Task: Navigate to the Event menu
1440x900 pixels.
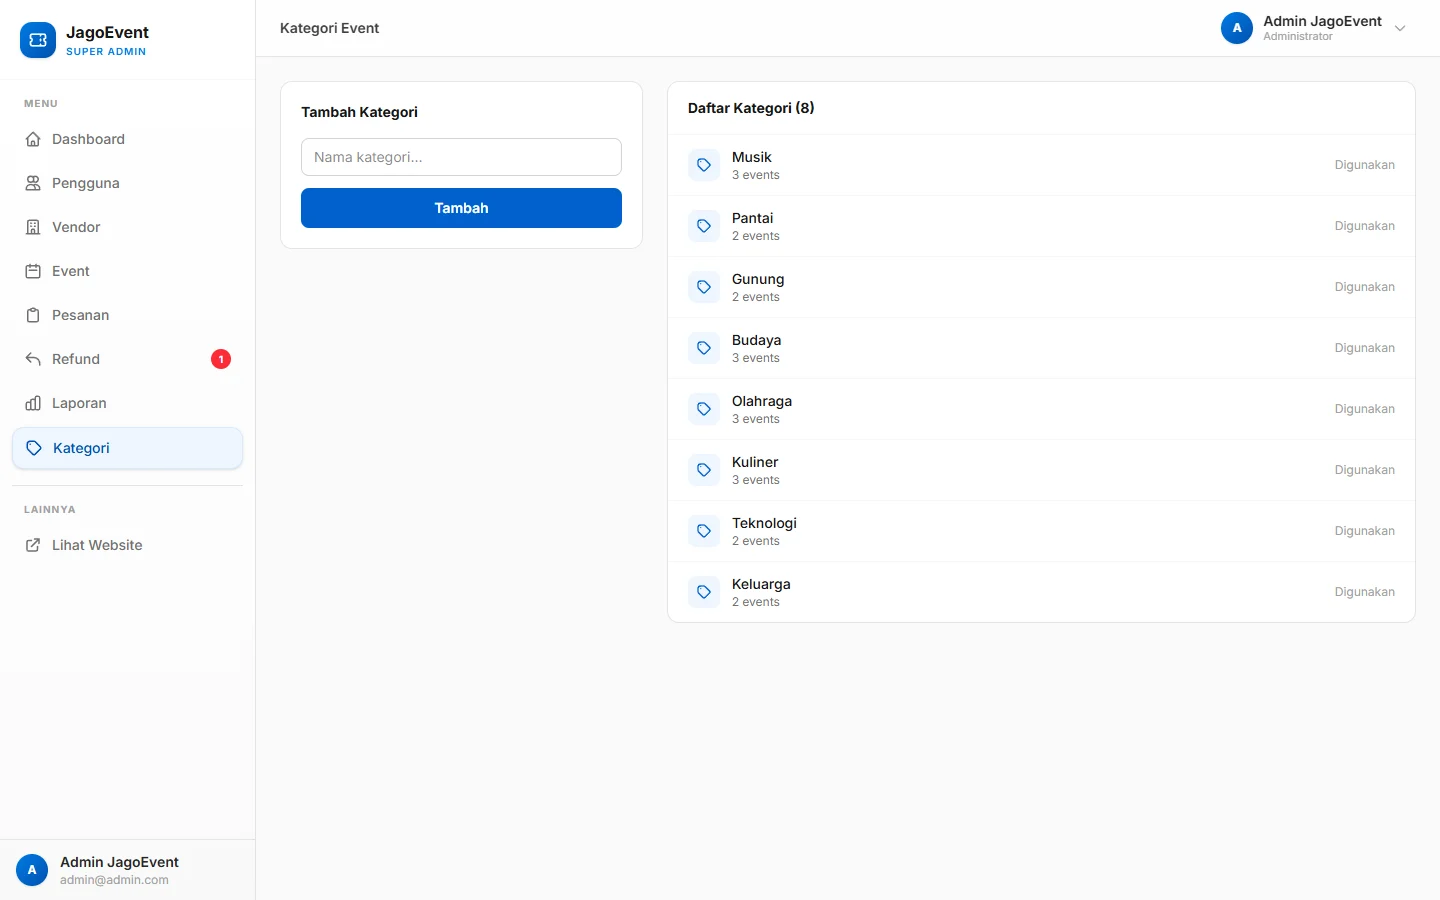Action: [127, 271]
